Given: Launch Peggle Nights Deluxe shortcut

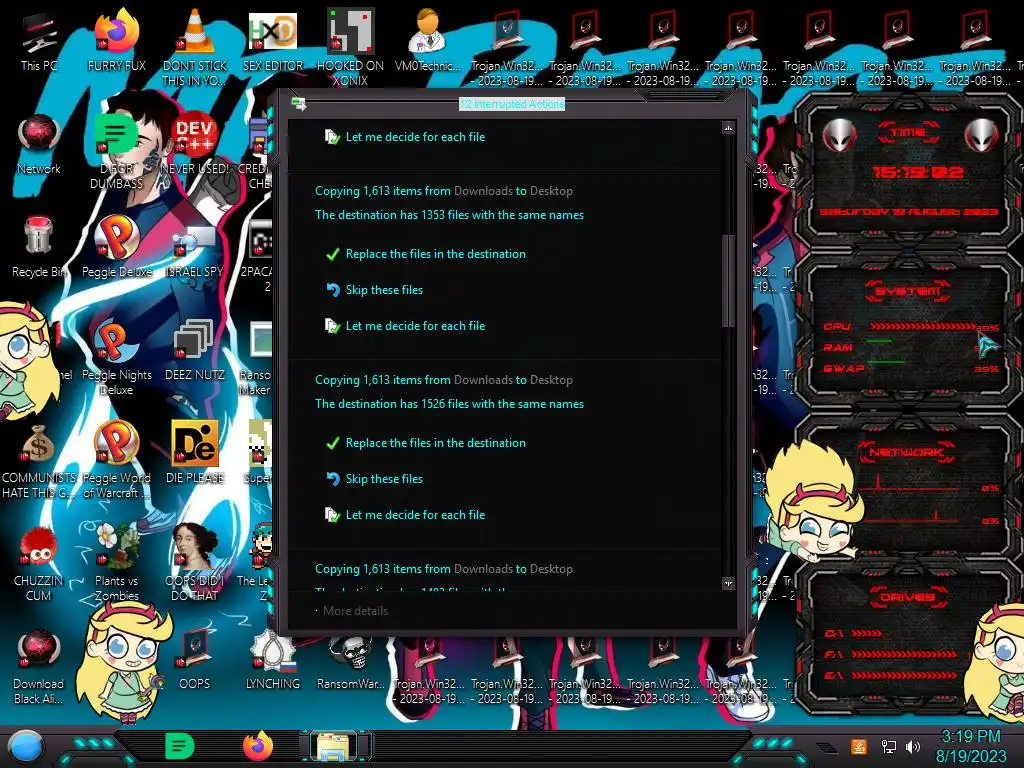Looking at the screenshot, I should (x=117, y=356).
